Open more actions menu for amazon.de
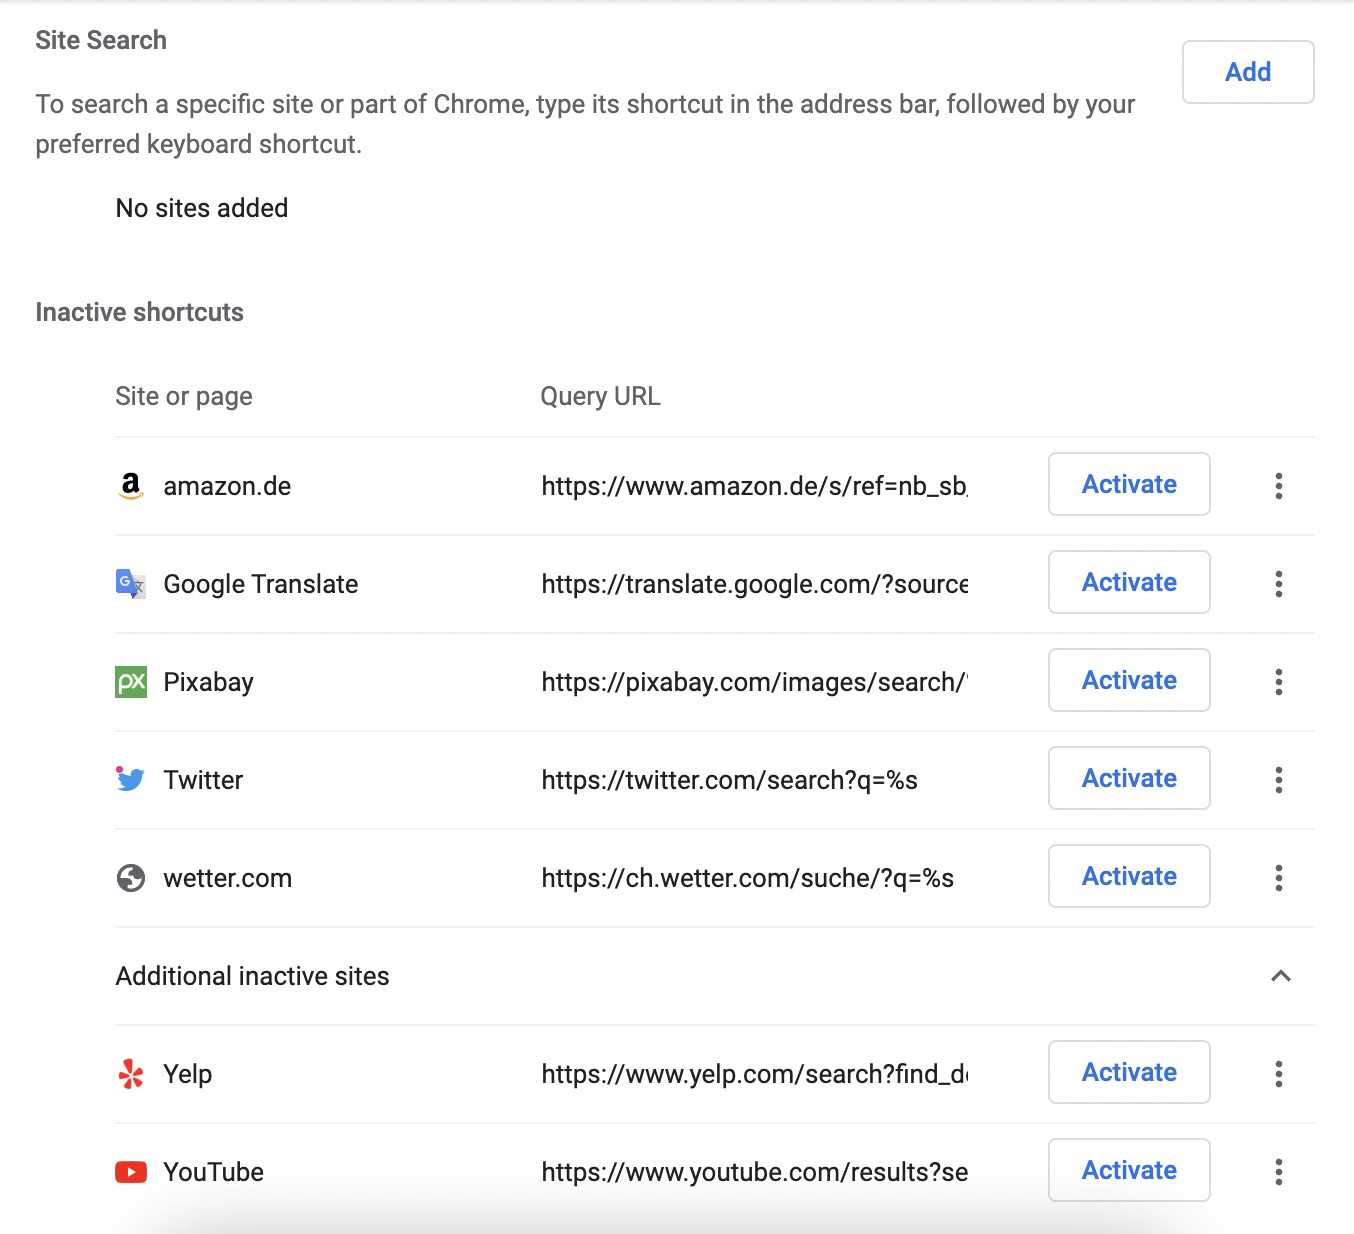Screen dimensions: 1354x1234 (1279, 486)
